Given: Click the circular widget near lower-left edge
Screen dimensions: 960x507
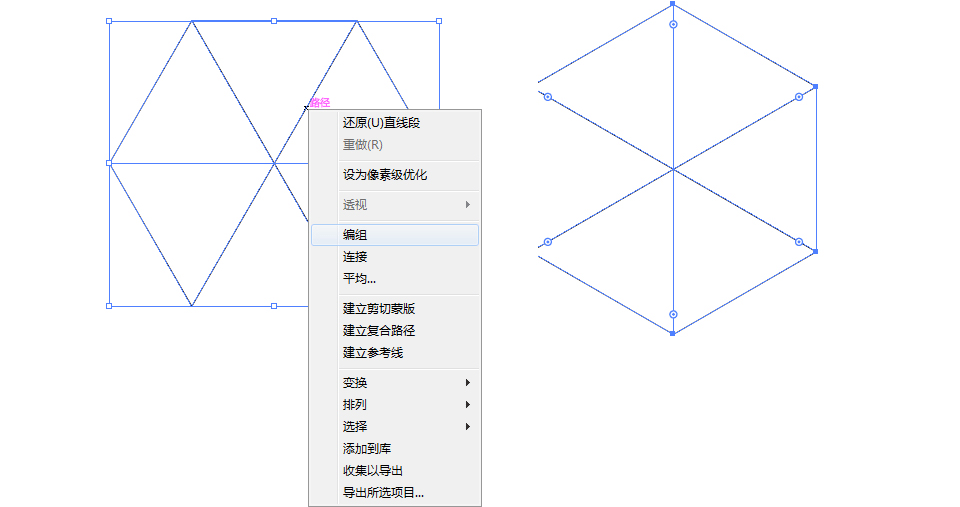Looking at the screenshot, I should click(548, 242).
